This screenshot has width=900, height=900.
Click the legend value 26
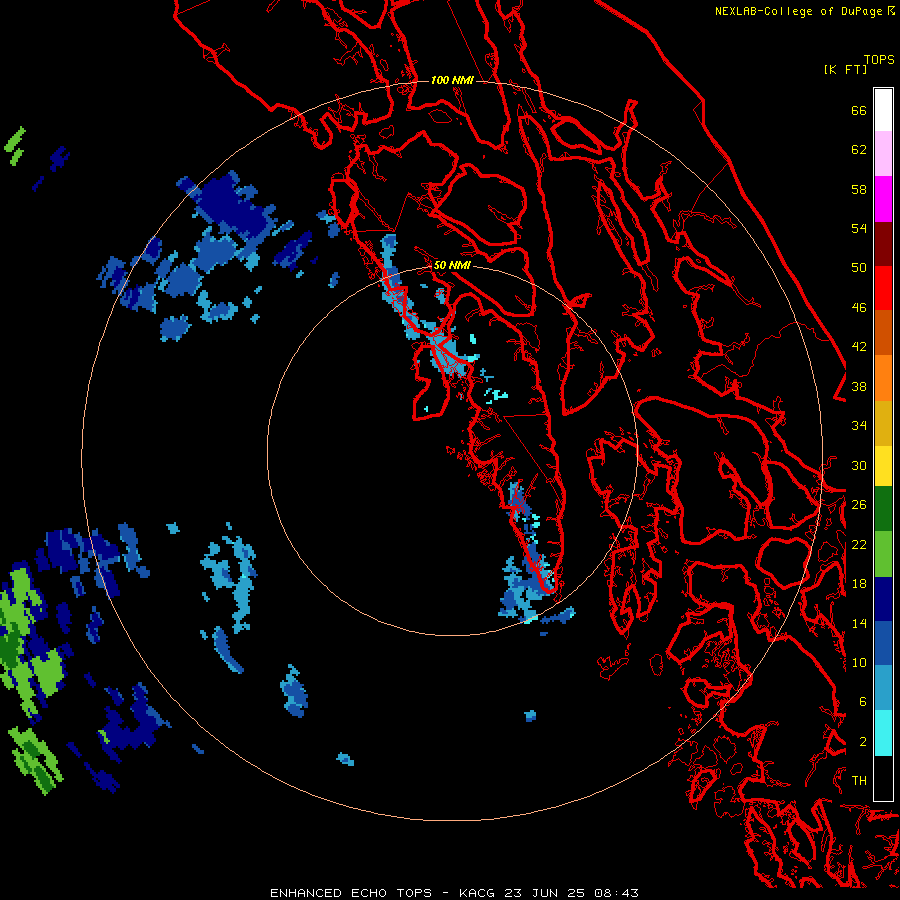click(859, 505)
